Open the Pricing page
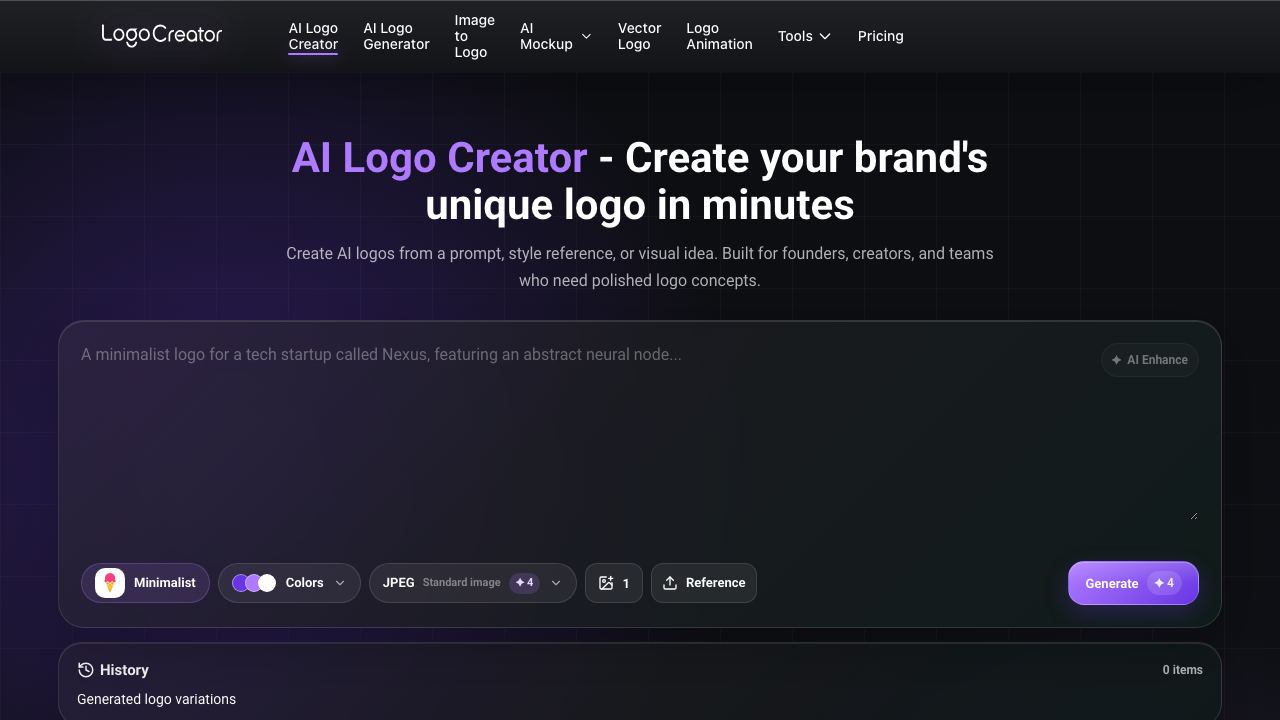 [880, 36]
